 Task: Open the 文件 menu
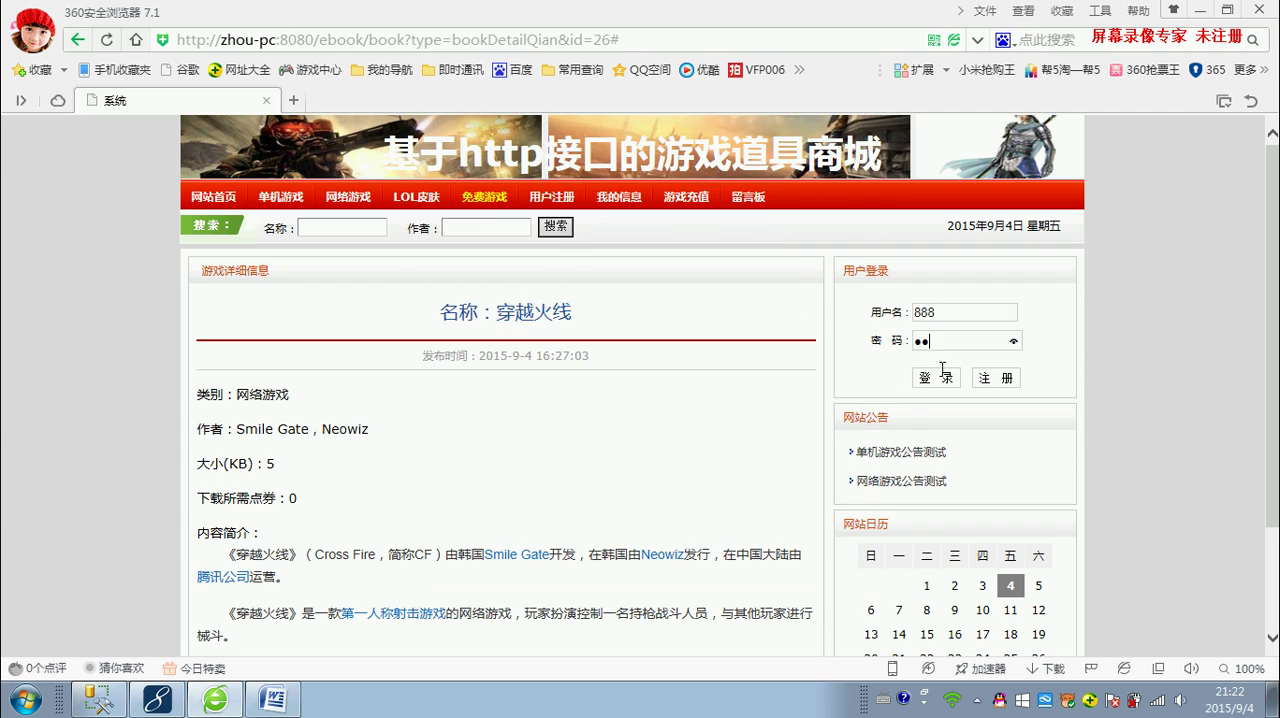985,11
